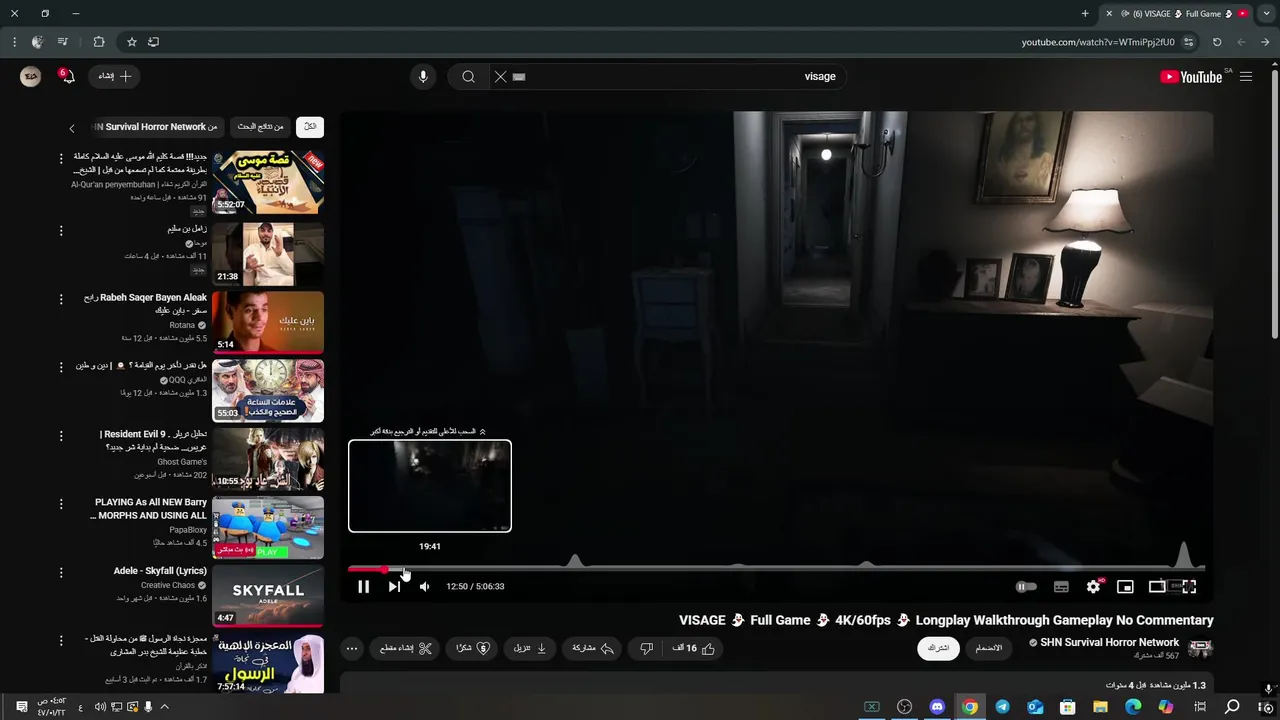The image size is (1280, 720).
Task: Dislike the video with thumbs down
Action: pos(646,648)
